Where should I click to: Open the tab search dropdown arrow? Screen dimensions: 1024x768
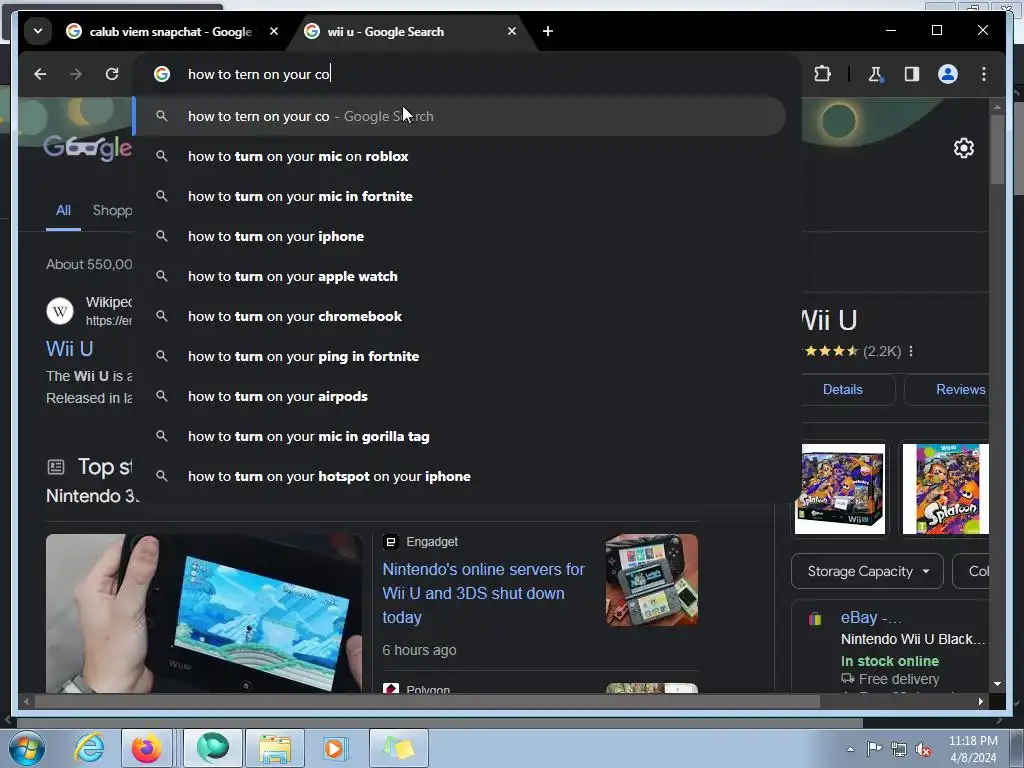38,31
